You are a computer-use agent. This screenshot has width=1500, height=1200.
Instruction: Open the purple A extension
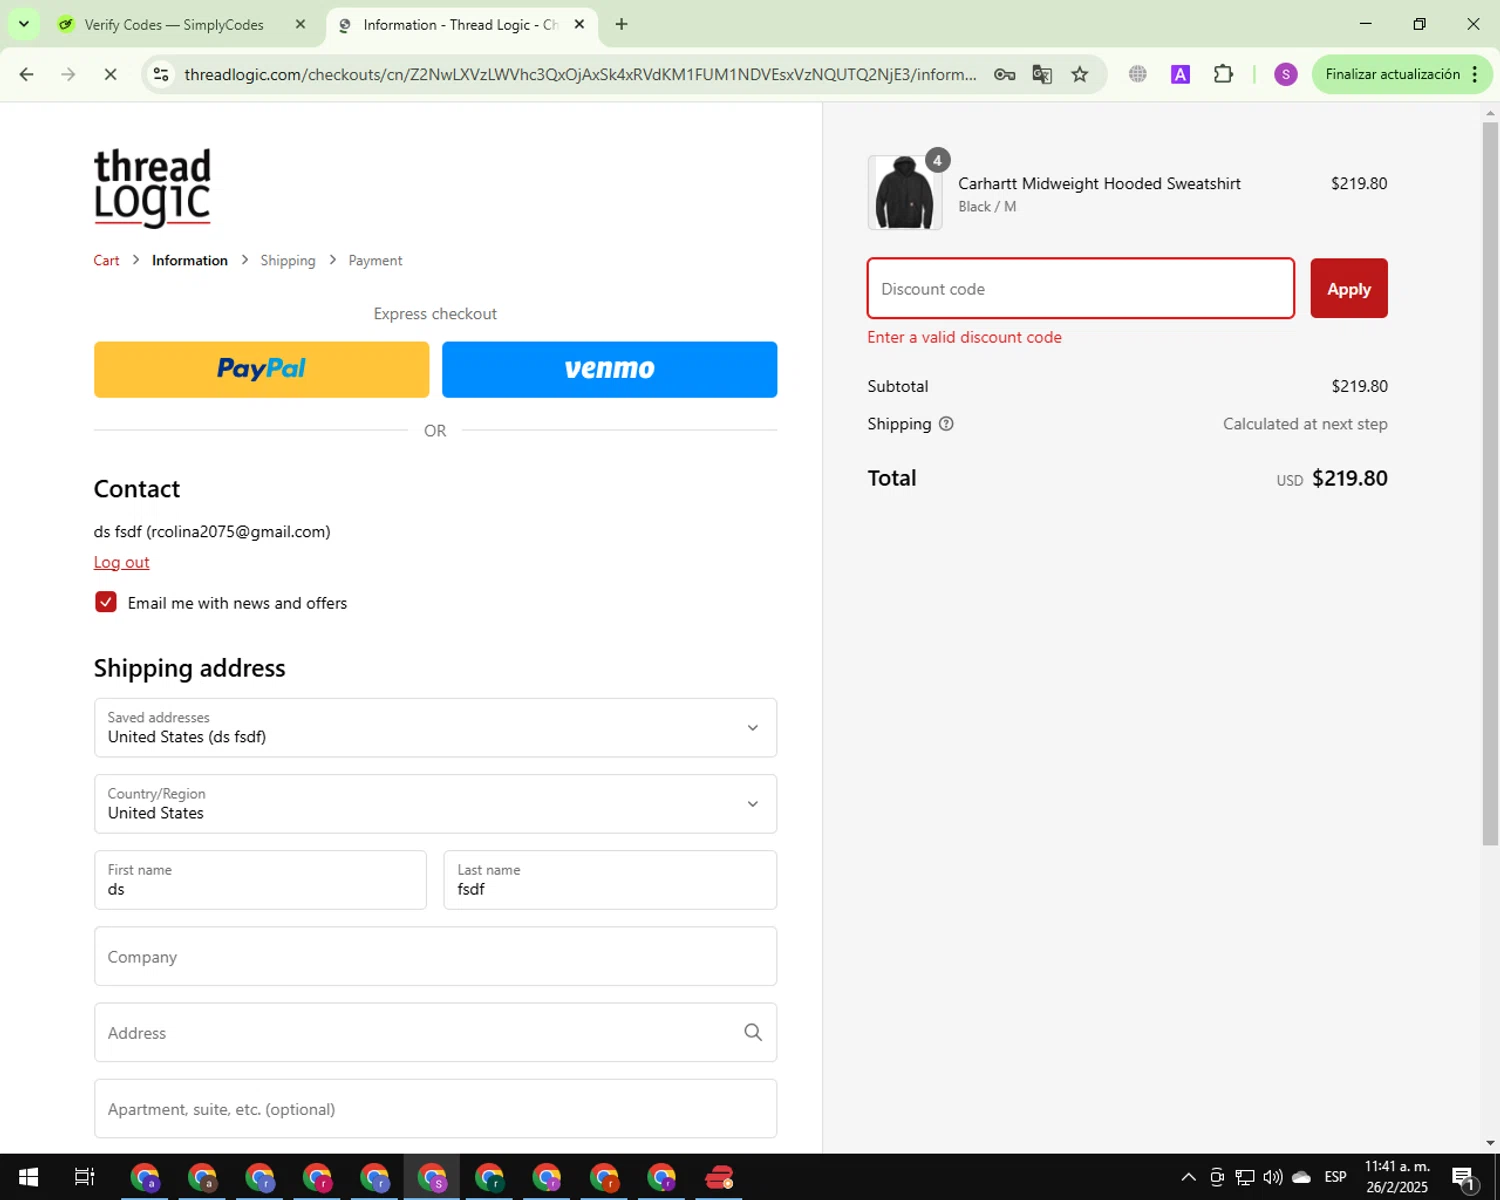[x=1180, y=74]
